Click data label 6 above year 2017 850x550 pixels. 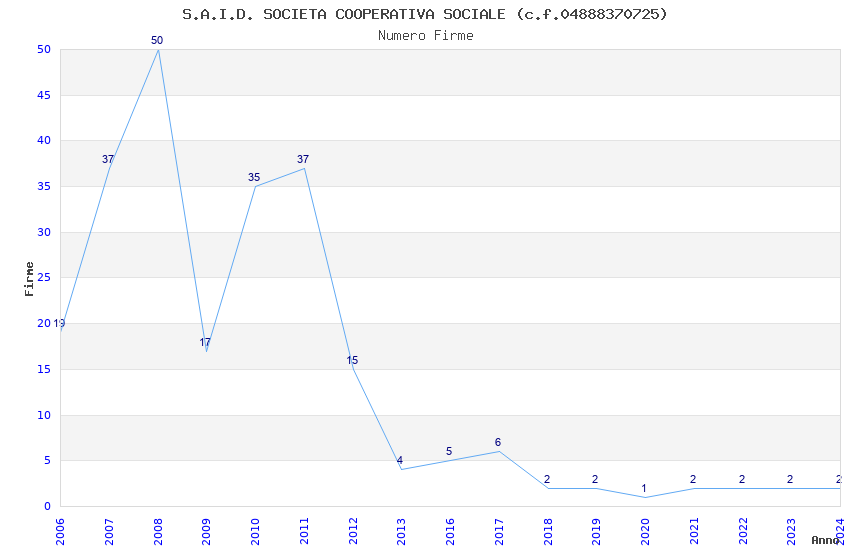[498, 442]
